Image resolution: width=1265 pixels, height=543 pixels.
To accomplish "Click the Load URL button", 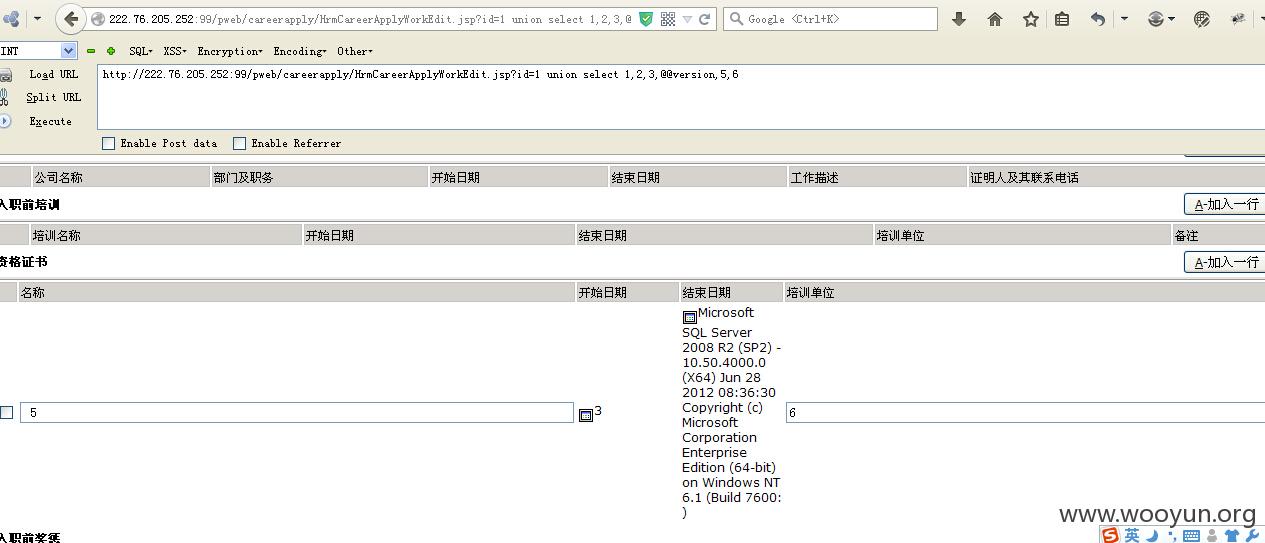I will [x=53, y=75].
